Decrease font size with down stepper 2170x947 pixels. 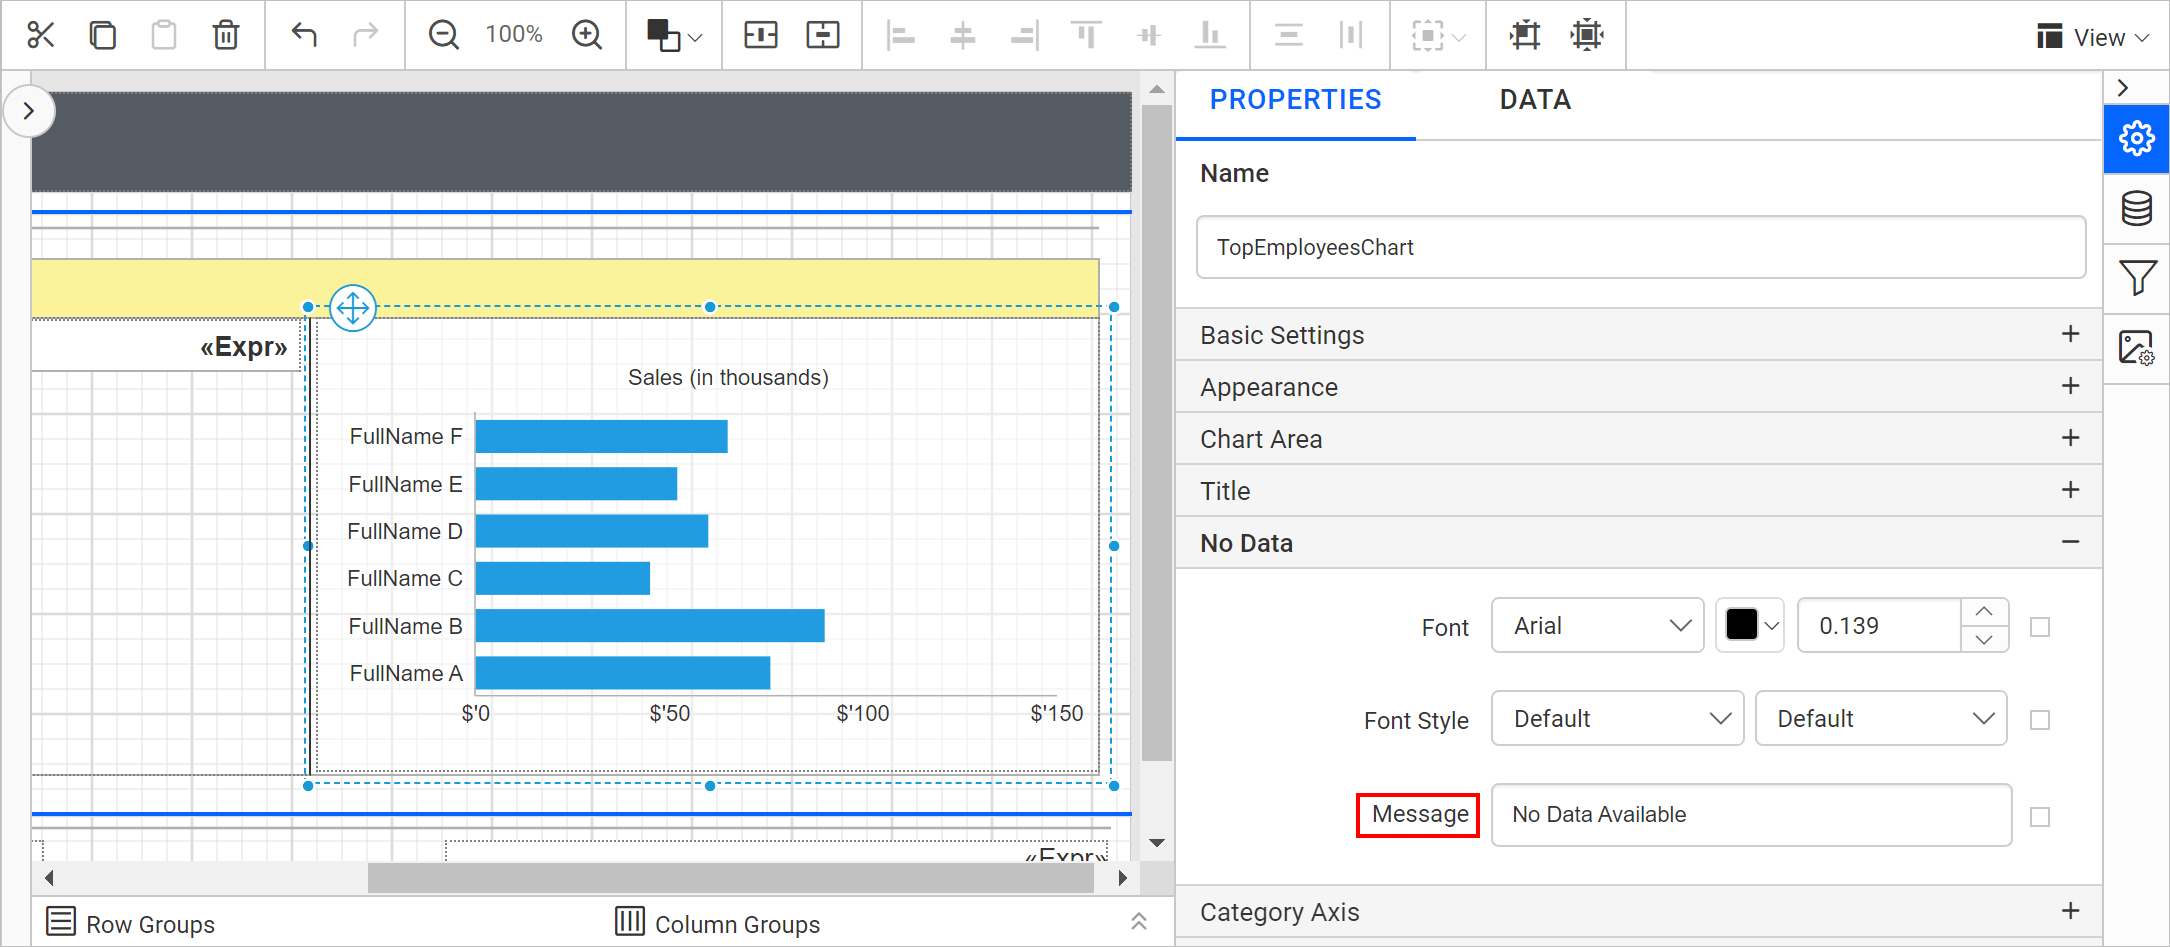(x=1985, y=640)
